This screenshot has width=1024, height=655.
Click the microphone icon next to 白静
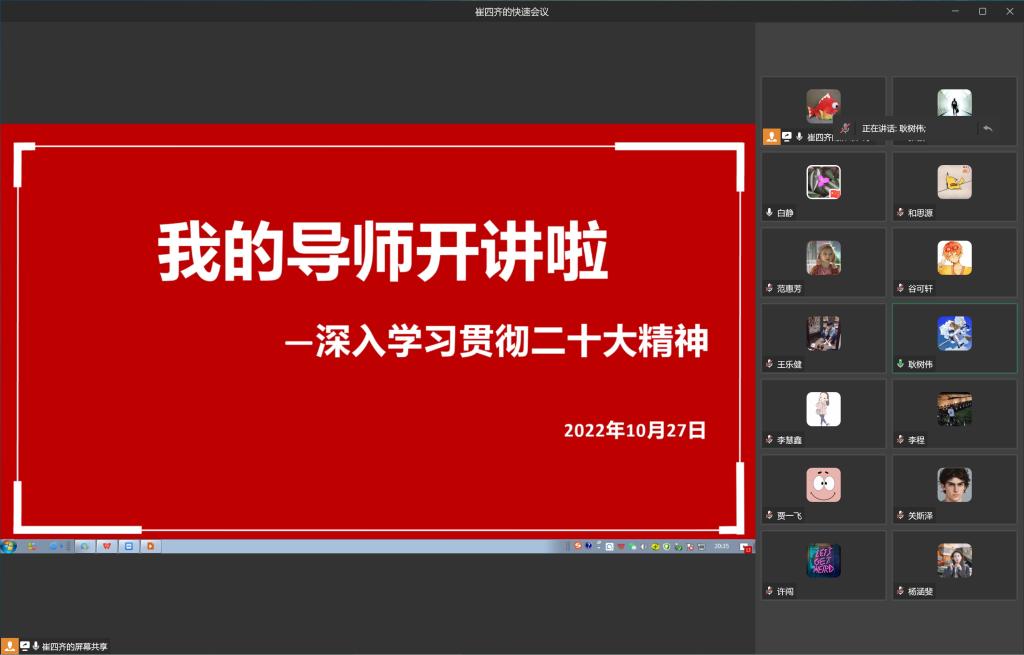[x=769, y=213]
